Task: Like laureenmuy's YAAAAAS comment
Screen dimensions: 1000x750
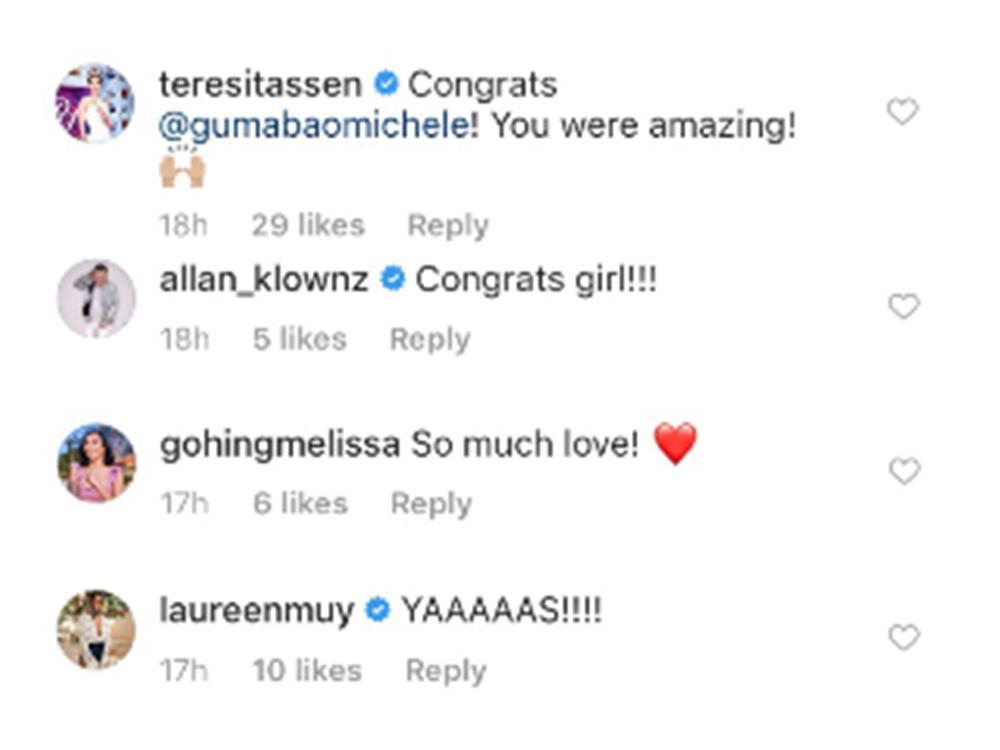Action: [902, 637]
